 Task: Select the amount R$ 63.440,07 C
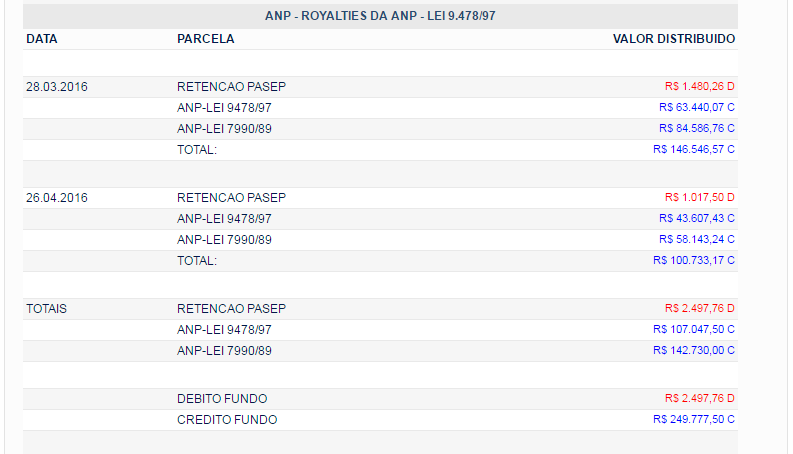pyautogui.click(x=696, y=107)
